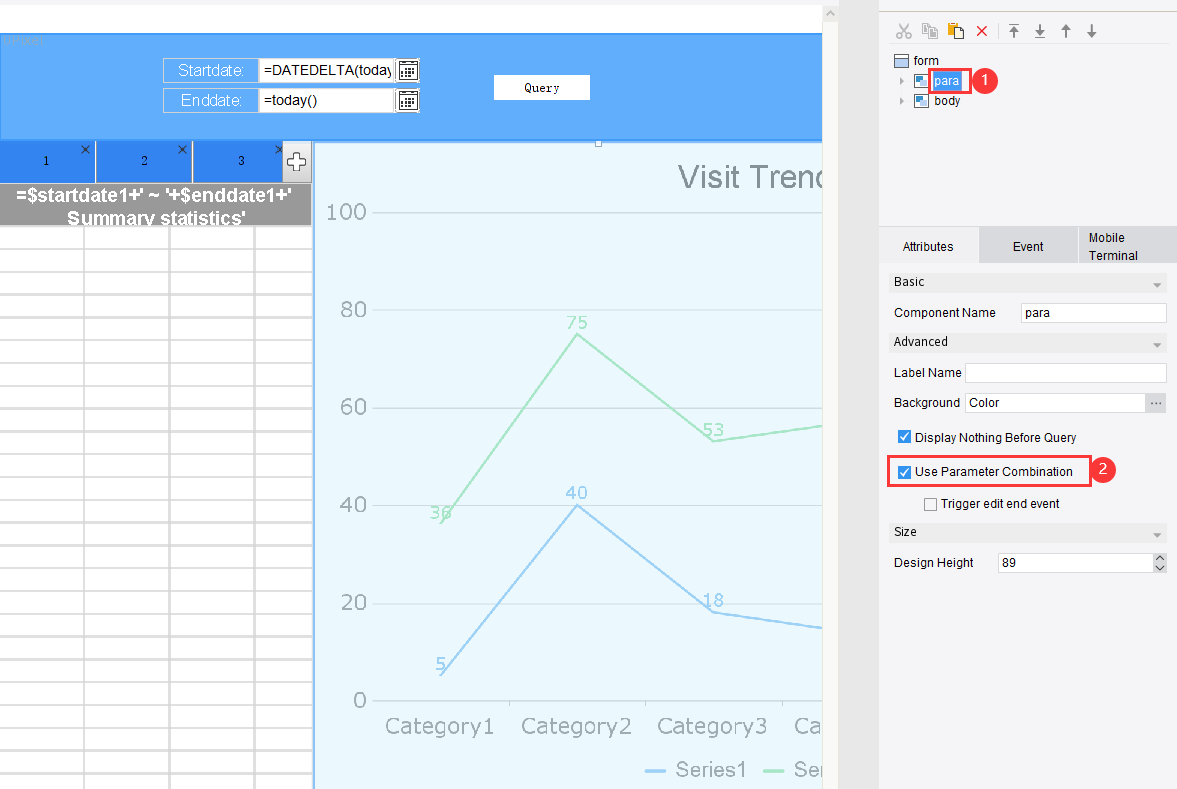Move component up one level
Viewport: 1177px width, 789px height.
(1066, 31)
